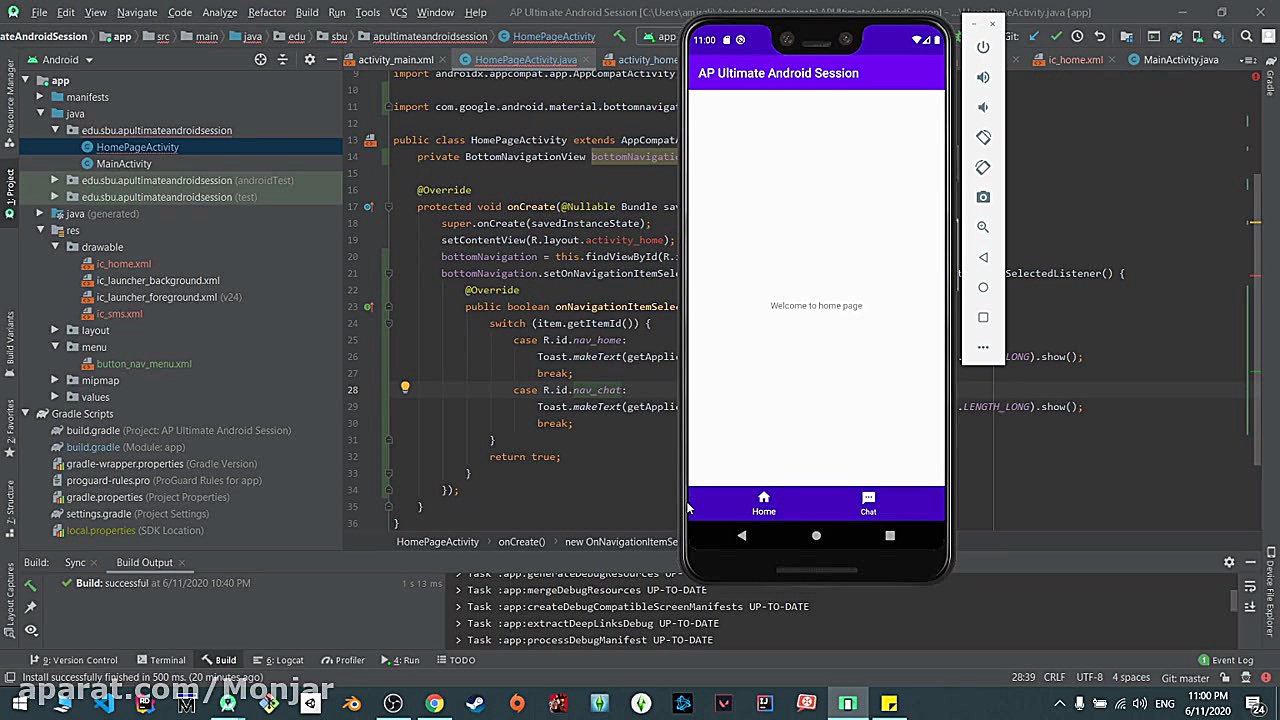Toggle the eye view filter in Build panel

click(31, 630)
